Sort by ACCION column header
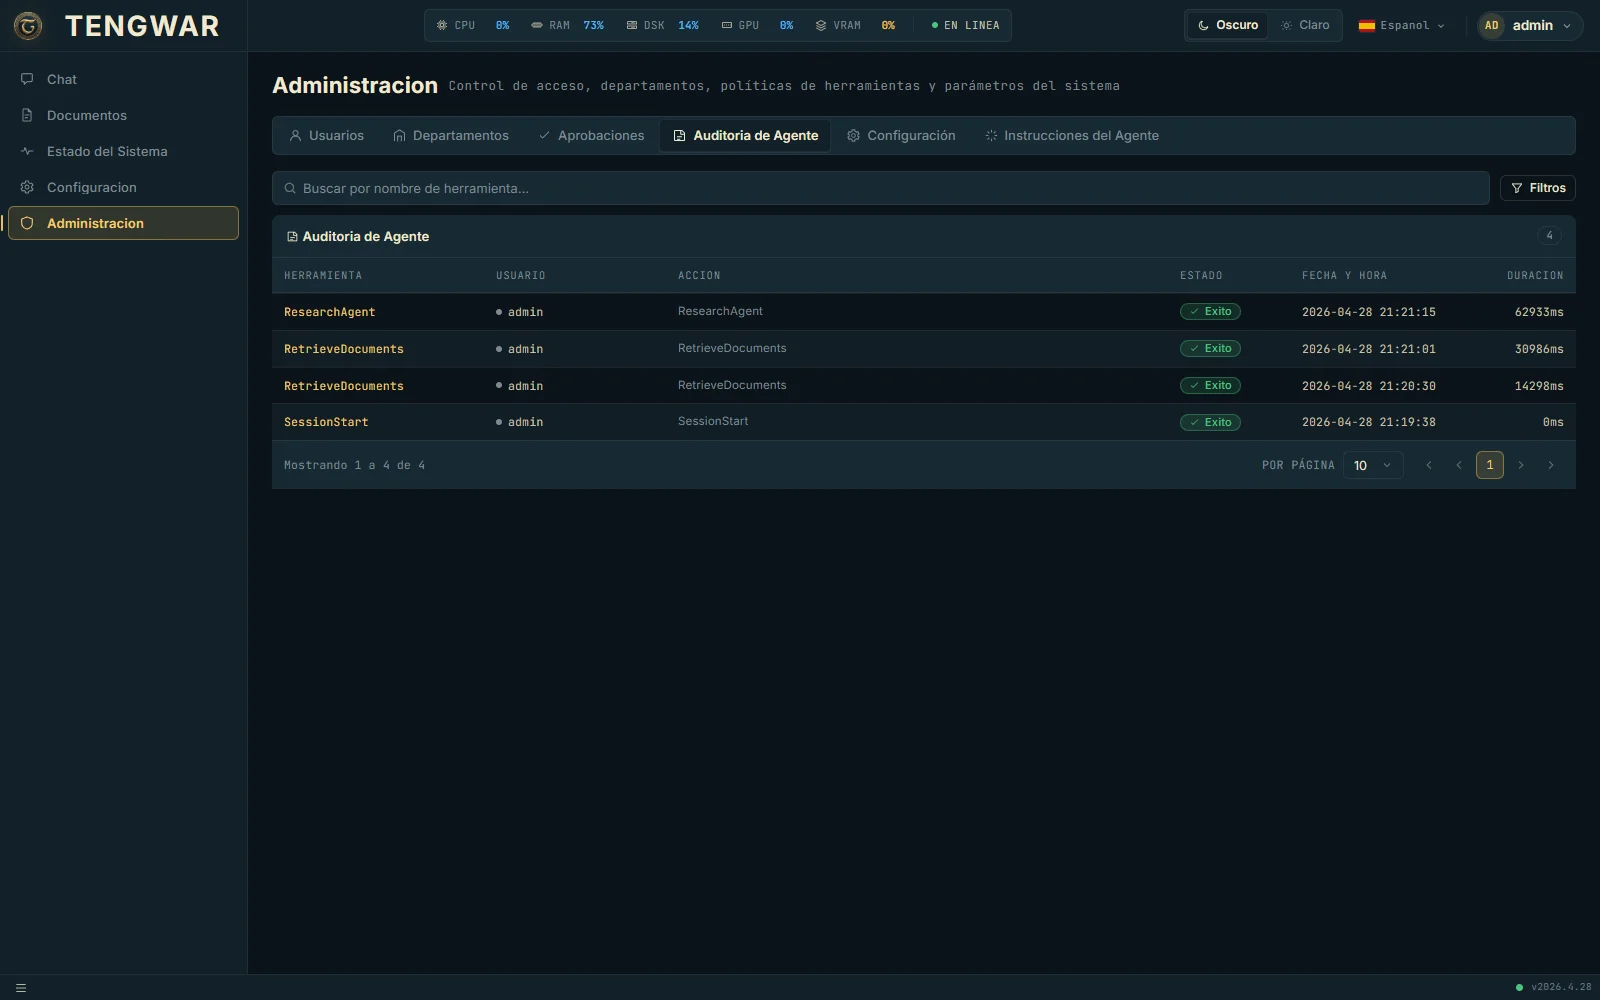 coord(699,275)
